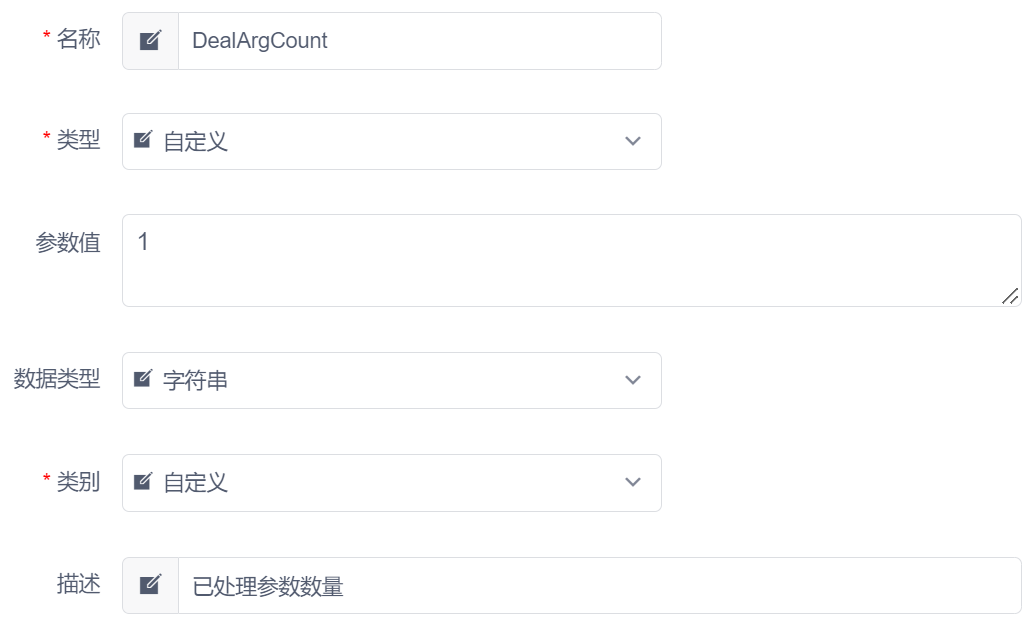
Task: Click the pencil icon in 数据类型 selector
Action: pos(142,379)
